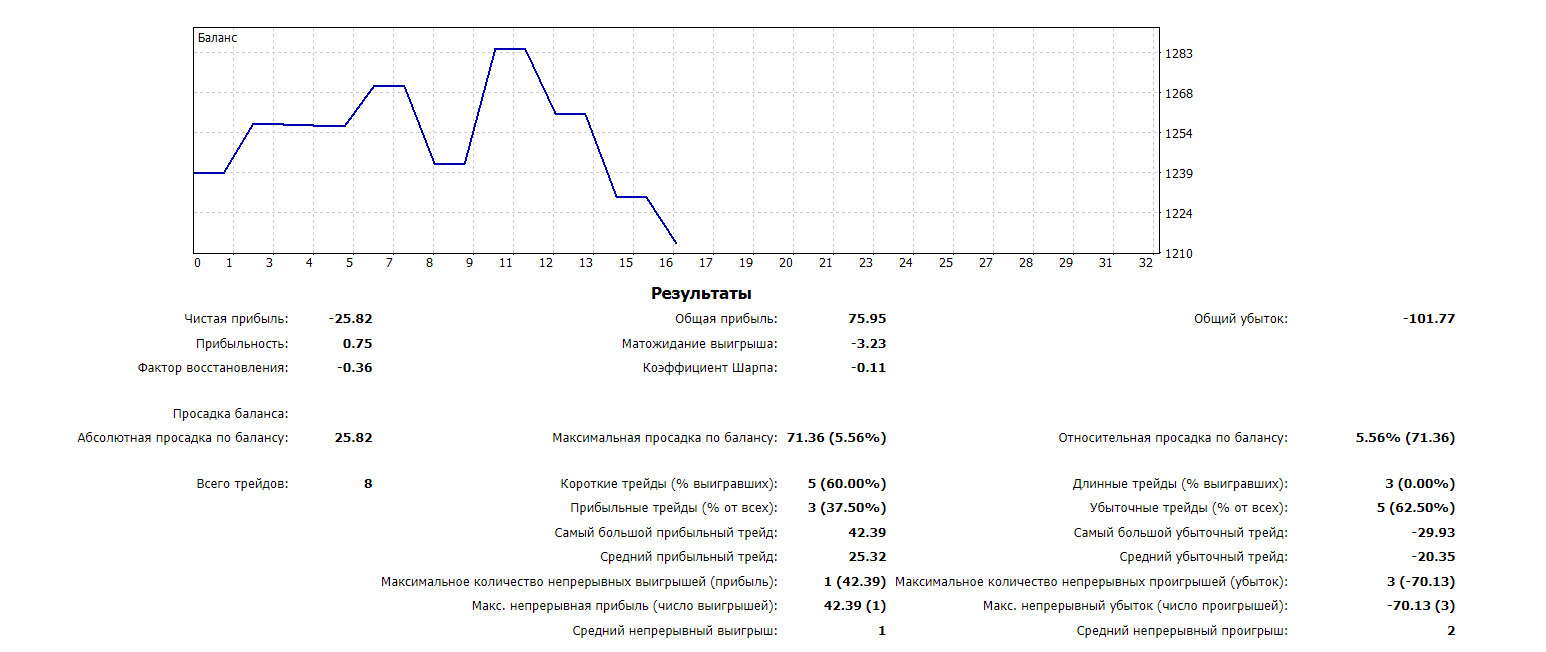Click the "Убыточные трейды (% от всех):" label
The height and width of the screenshot is (652, 1546).
tap(1188, 507)
